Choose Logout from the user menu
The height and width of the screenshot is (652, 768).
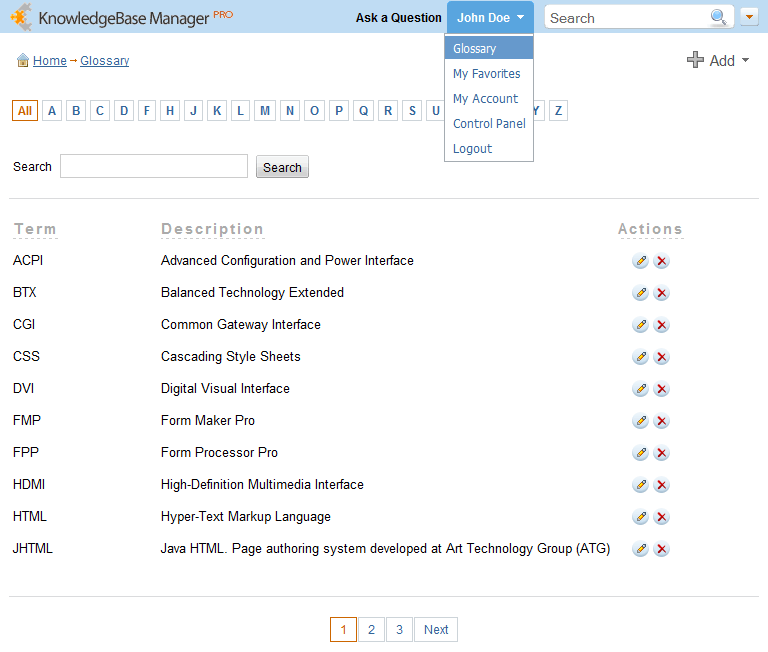coord(473,148)
